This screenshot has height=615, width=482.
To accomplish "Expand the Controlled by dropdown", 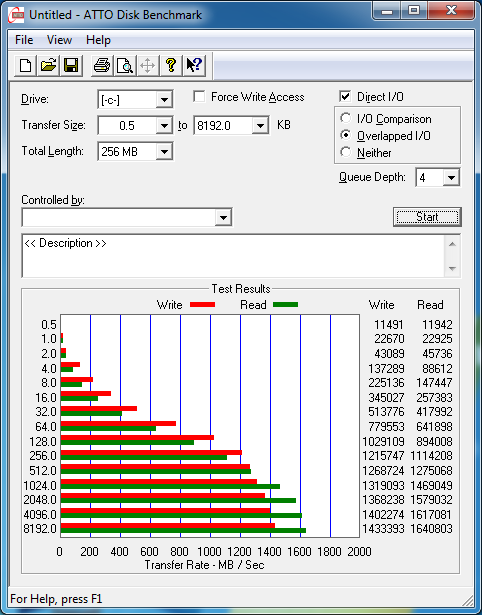I will click(x=223, y=217).
